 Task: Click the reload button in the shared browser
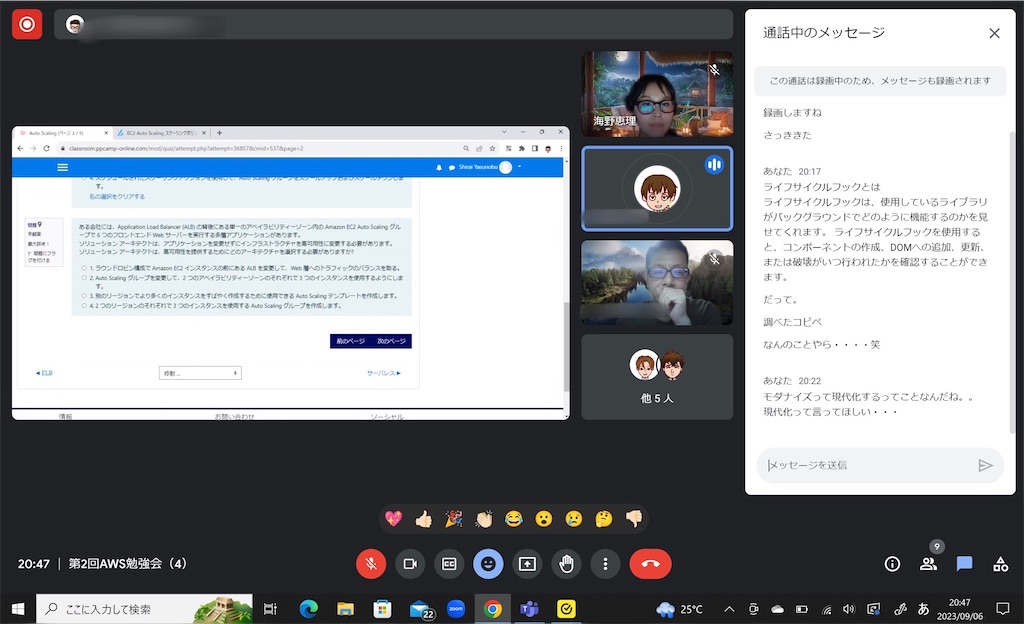click(46, 148)
